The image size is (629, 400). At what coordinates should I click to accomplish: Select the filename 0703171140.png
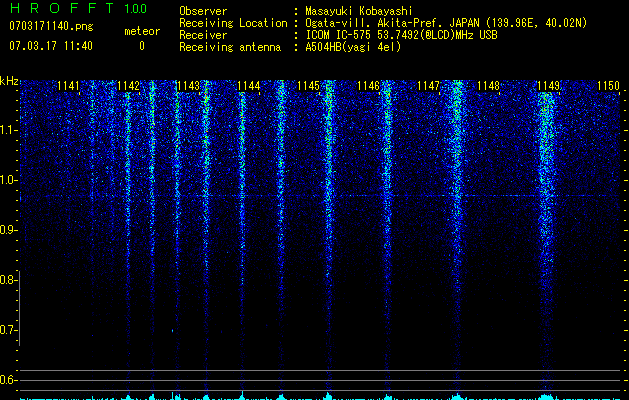click(x=51, y=27)
